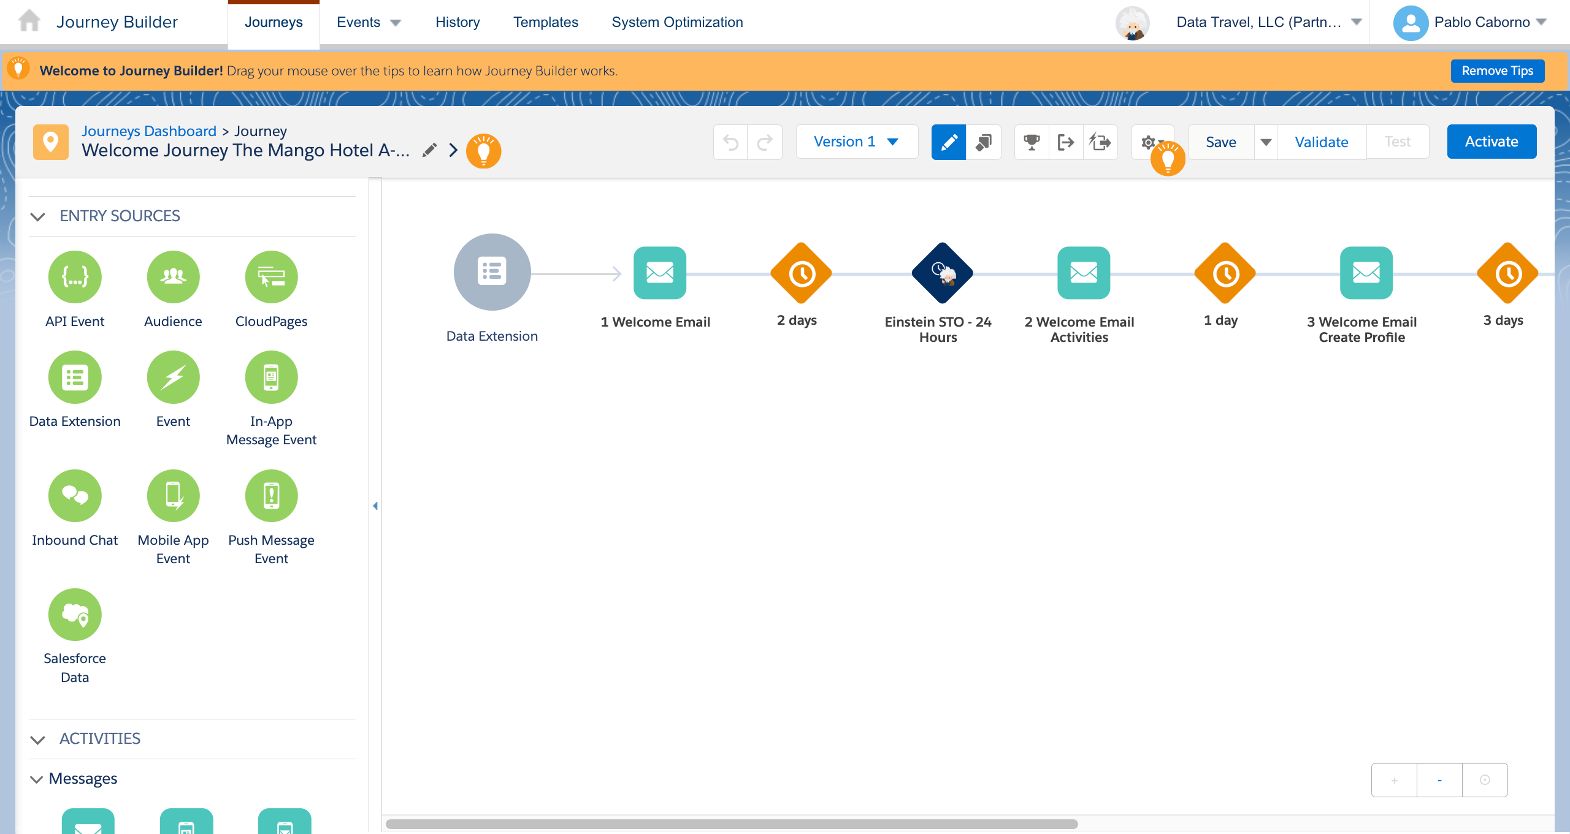This screenshot has height=834, width=1570.
Task: Collapse the ACTIVITIES section
Action: (38, 740)
